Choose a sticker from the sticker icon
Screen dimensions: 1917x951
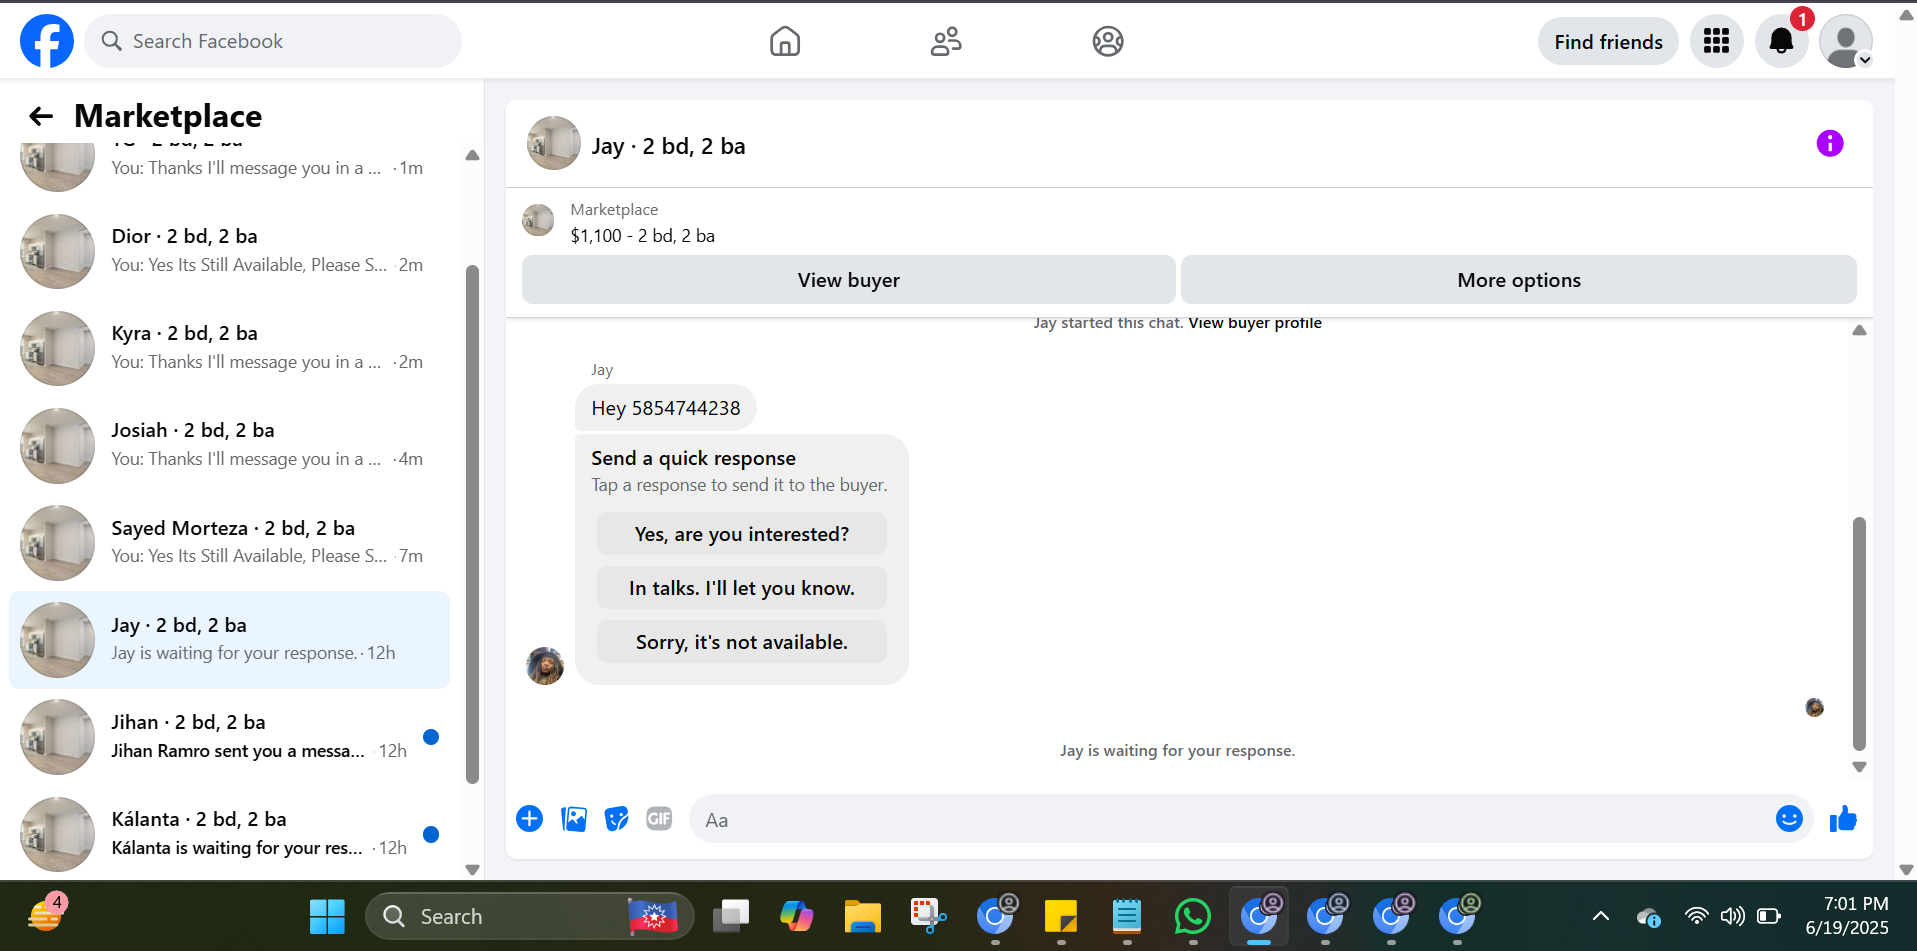(x=617, y=819)
